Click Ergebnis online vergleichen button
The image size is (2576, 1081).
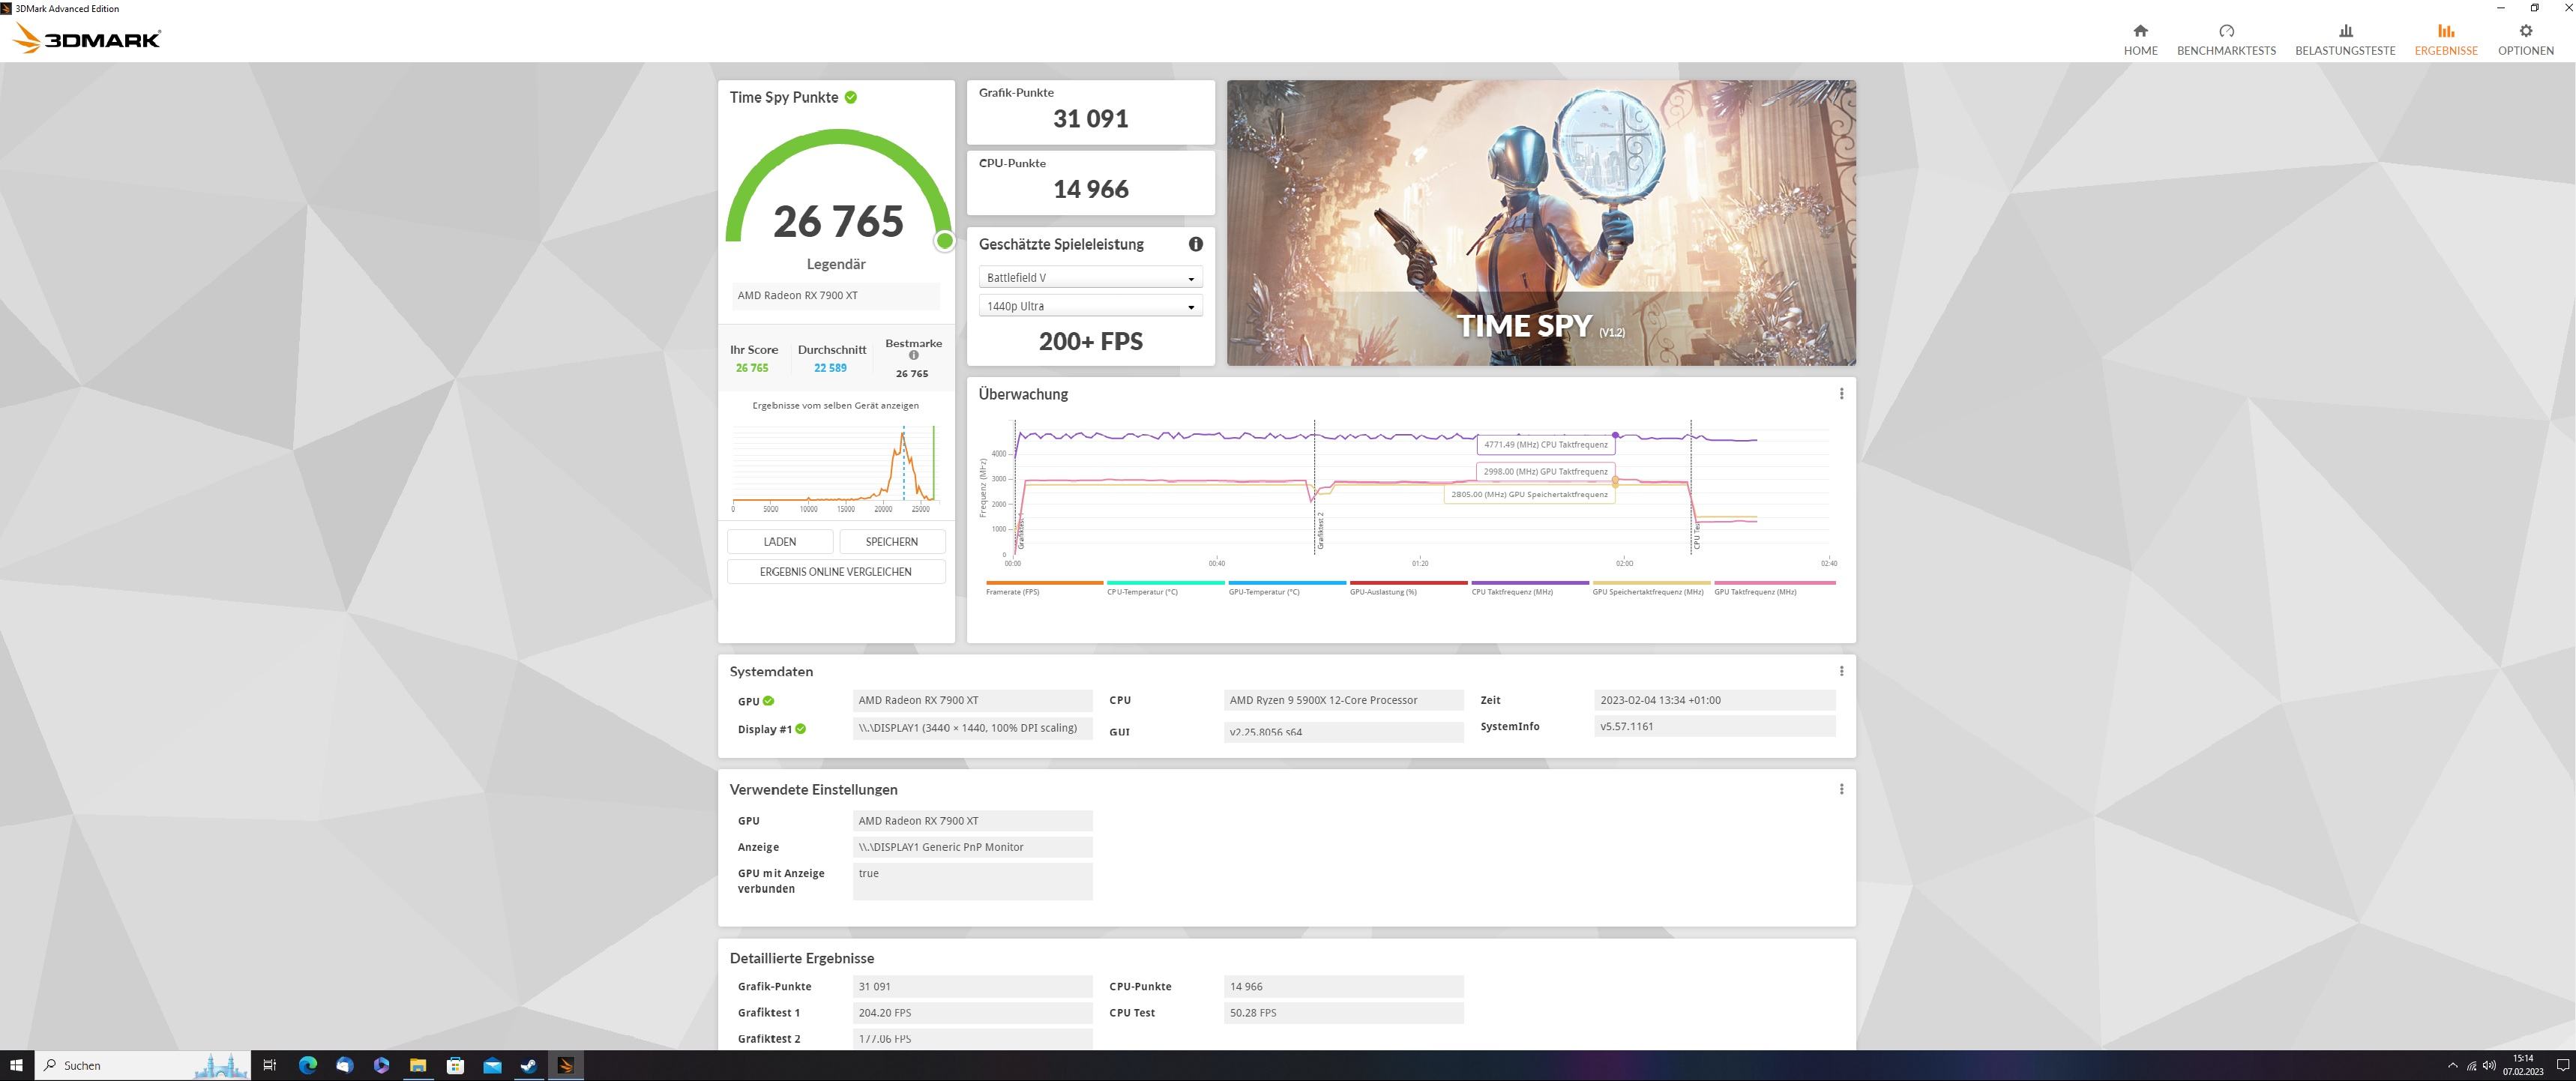835,572
